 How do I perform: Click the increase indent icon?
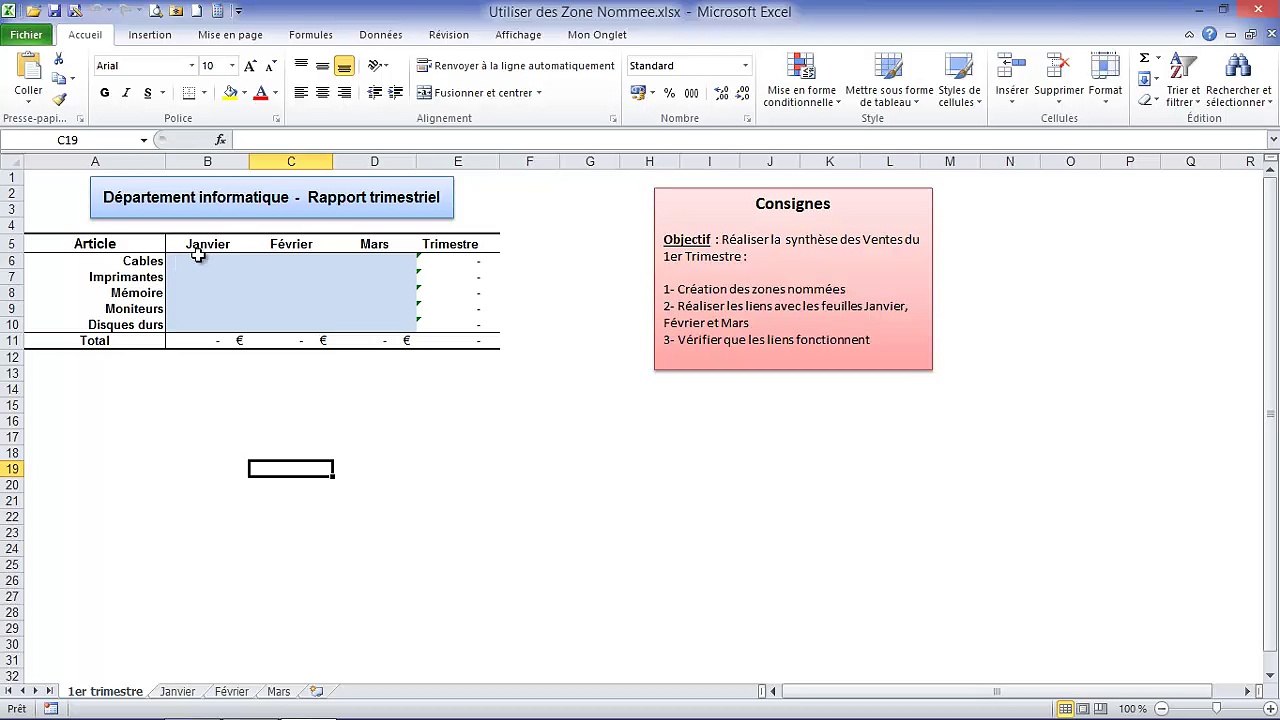[396, 93]
